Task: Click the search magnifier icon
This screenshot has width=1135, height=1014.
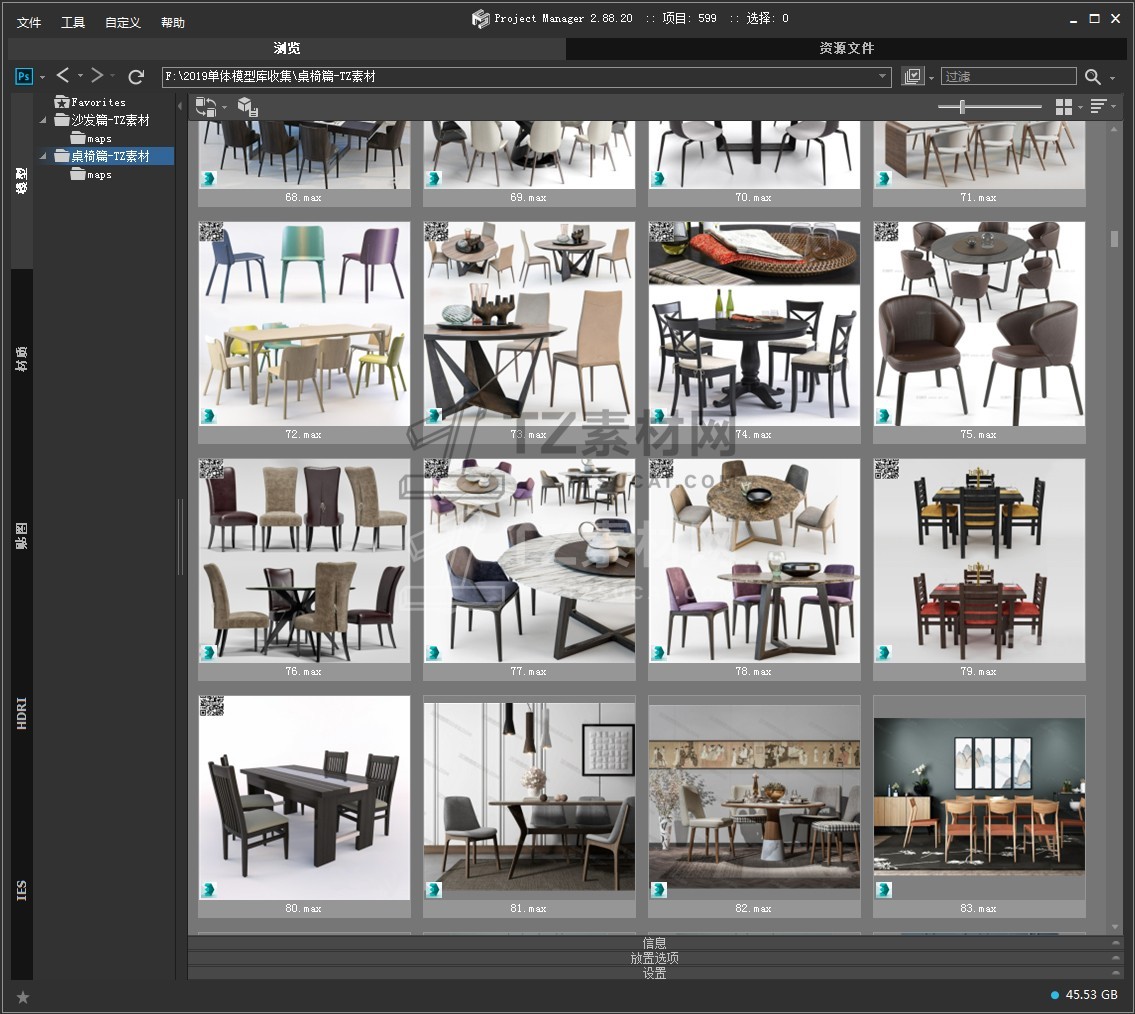Action: 1093,77
